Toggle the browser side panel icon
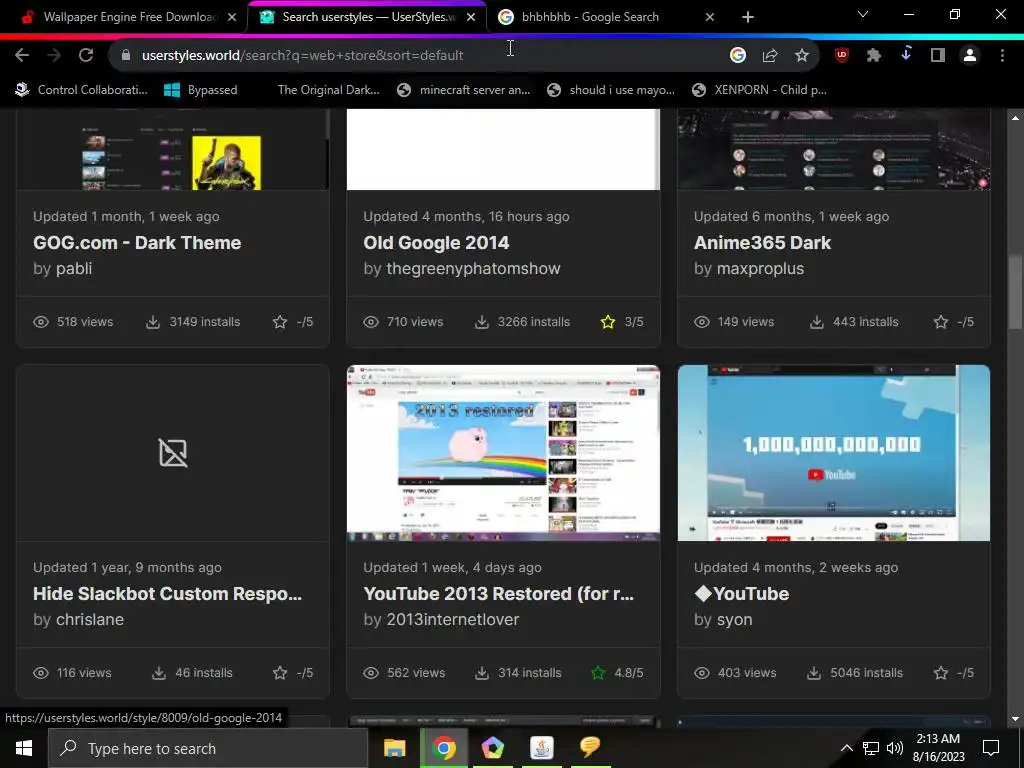Image resolution: width=1024 pixels, height=768 pixels. [x=938, y=56]
